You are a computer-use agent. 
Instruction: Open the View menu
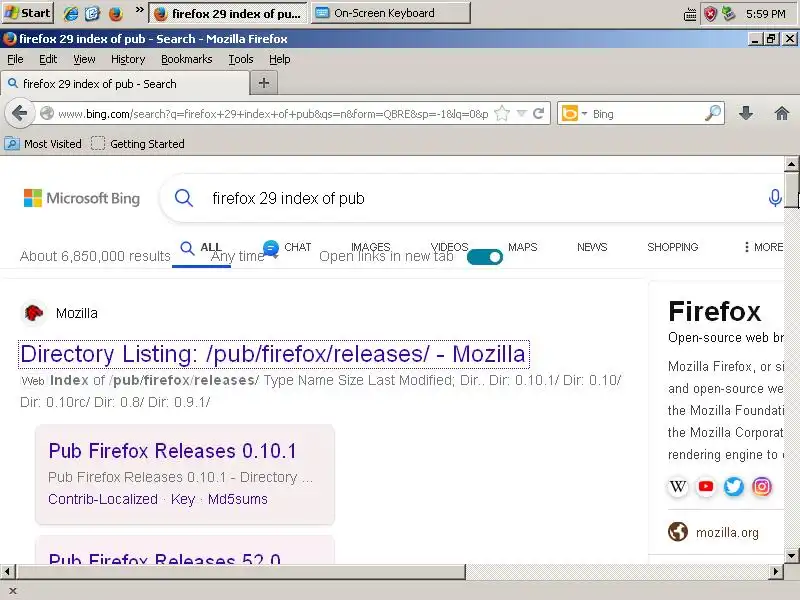point(84,59)
